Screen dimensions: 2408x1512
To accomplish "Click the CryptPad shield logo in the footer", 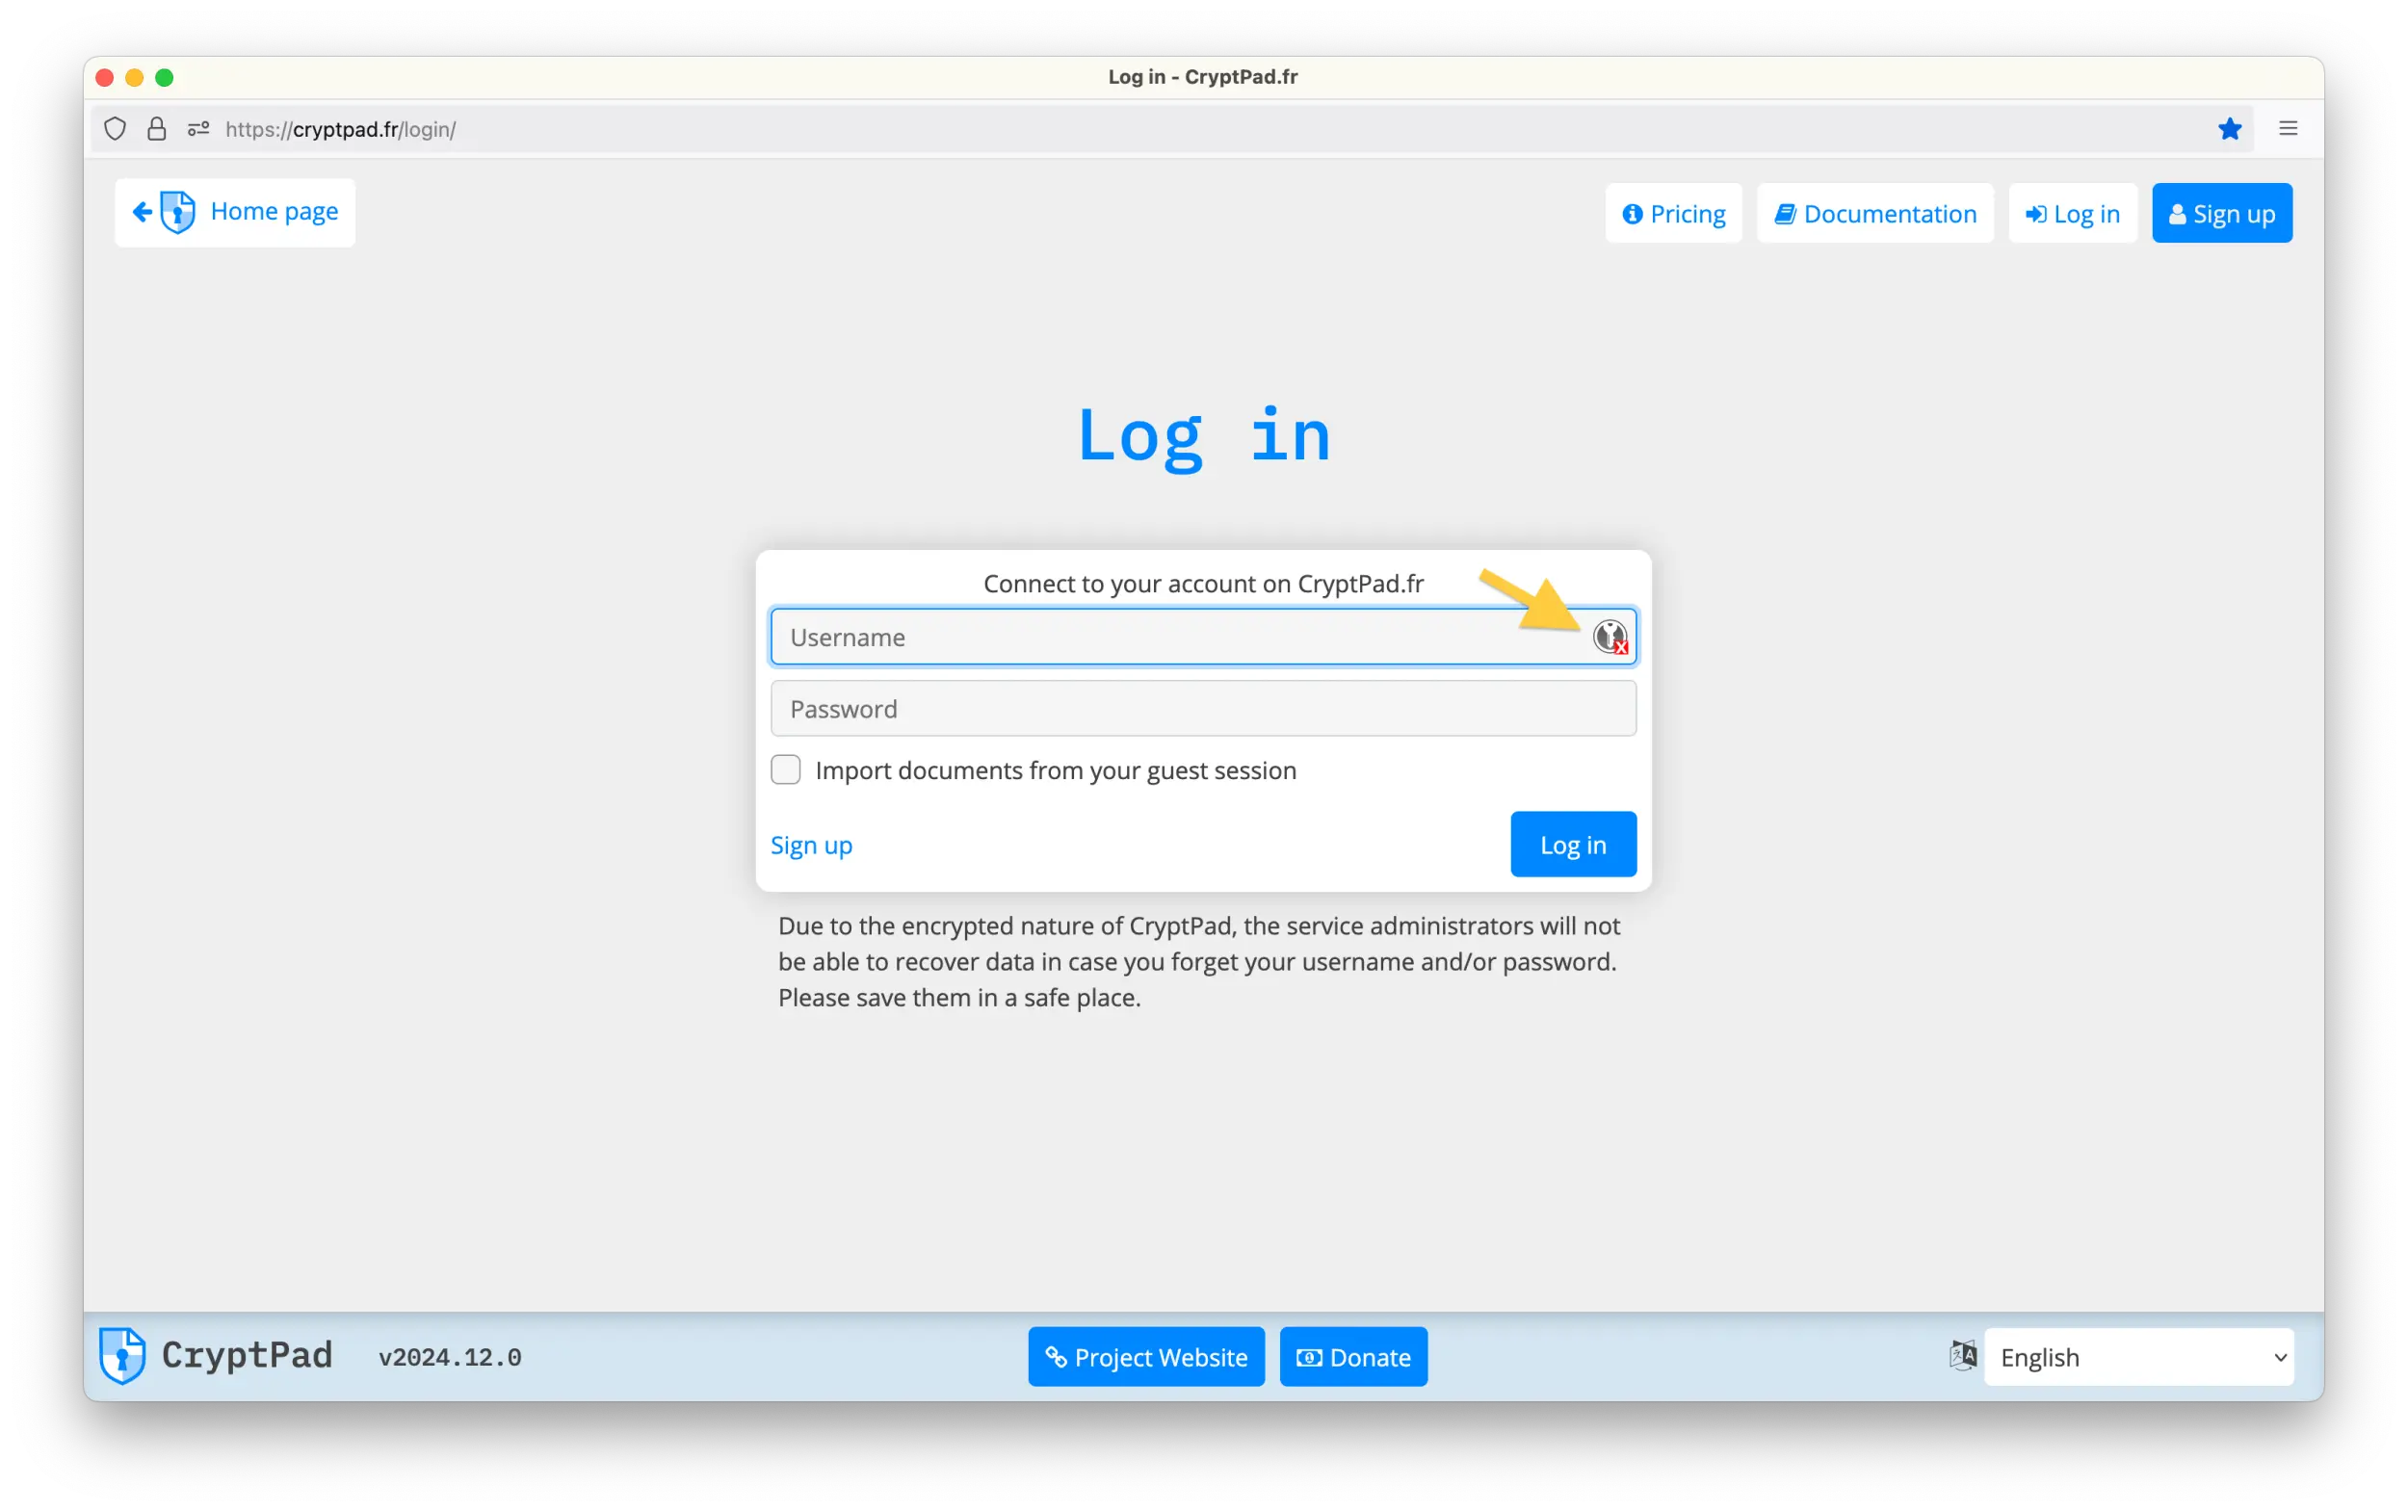I will click(x=122, y=1356).
